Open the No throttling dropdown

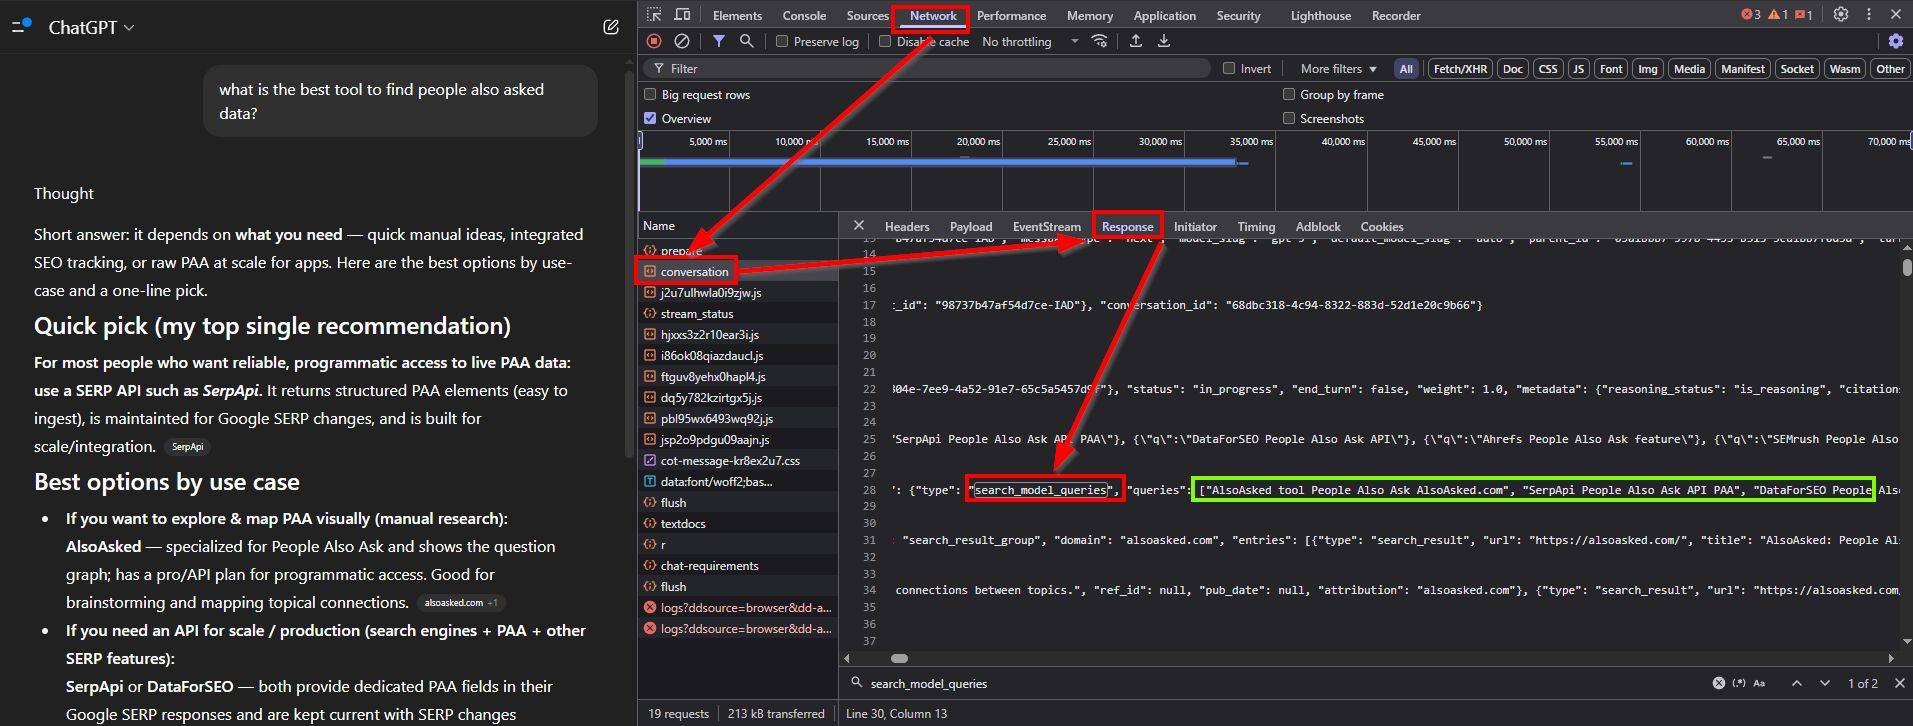1030,42
